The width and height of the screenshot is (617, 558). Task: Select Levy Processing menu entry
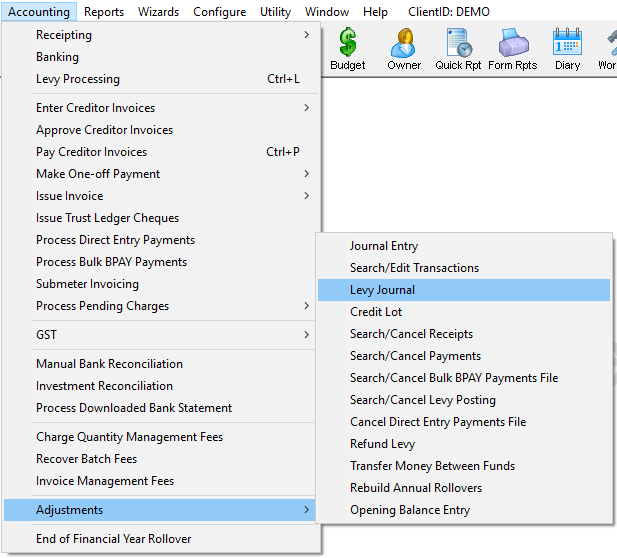(161, 79)
